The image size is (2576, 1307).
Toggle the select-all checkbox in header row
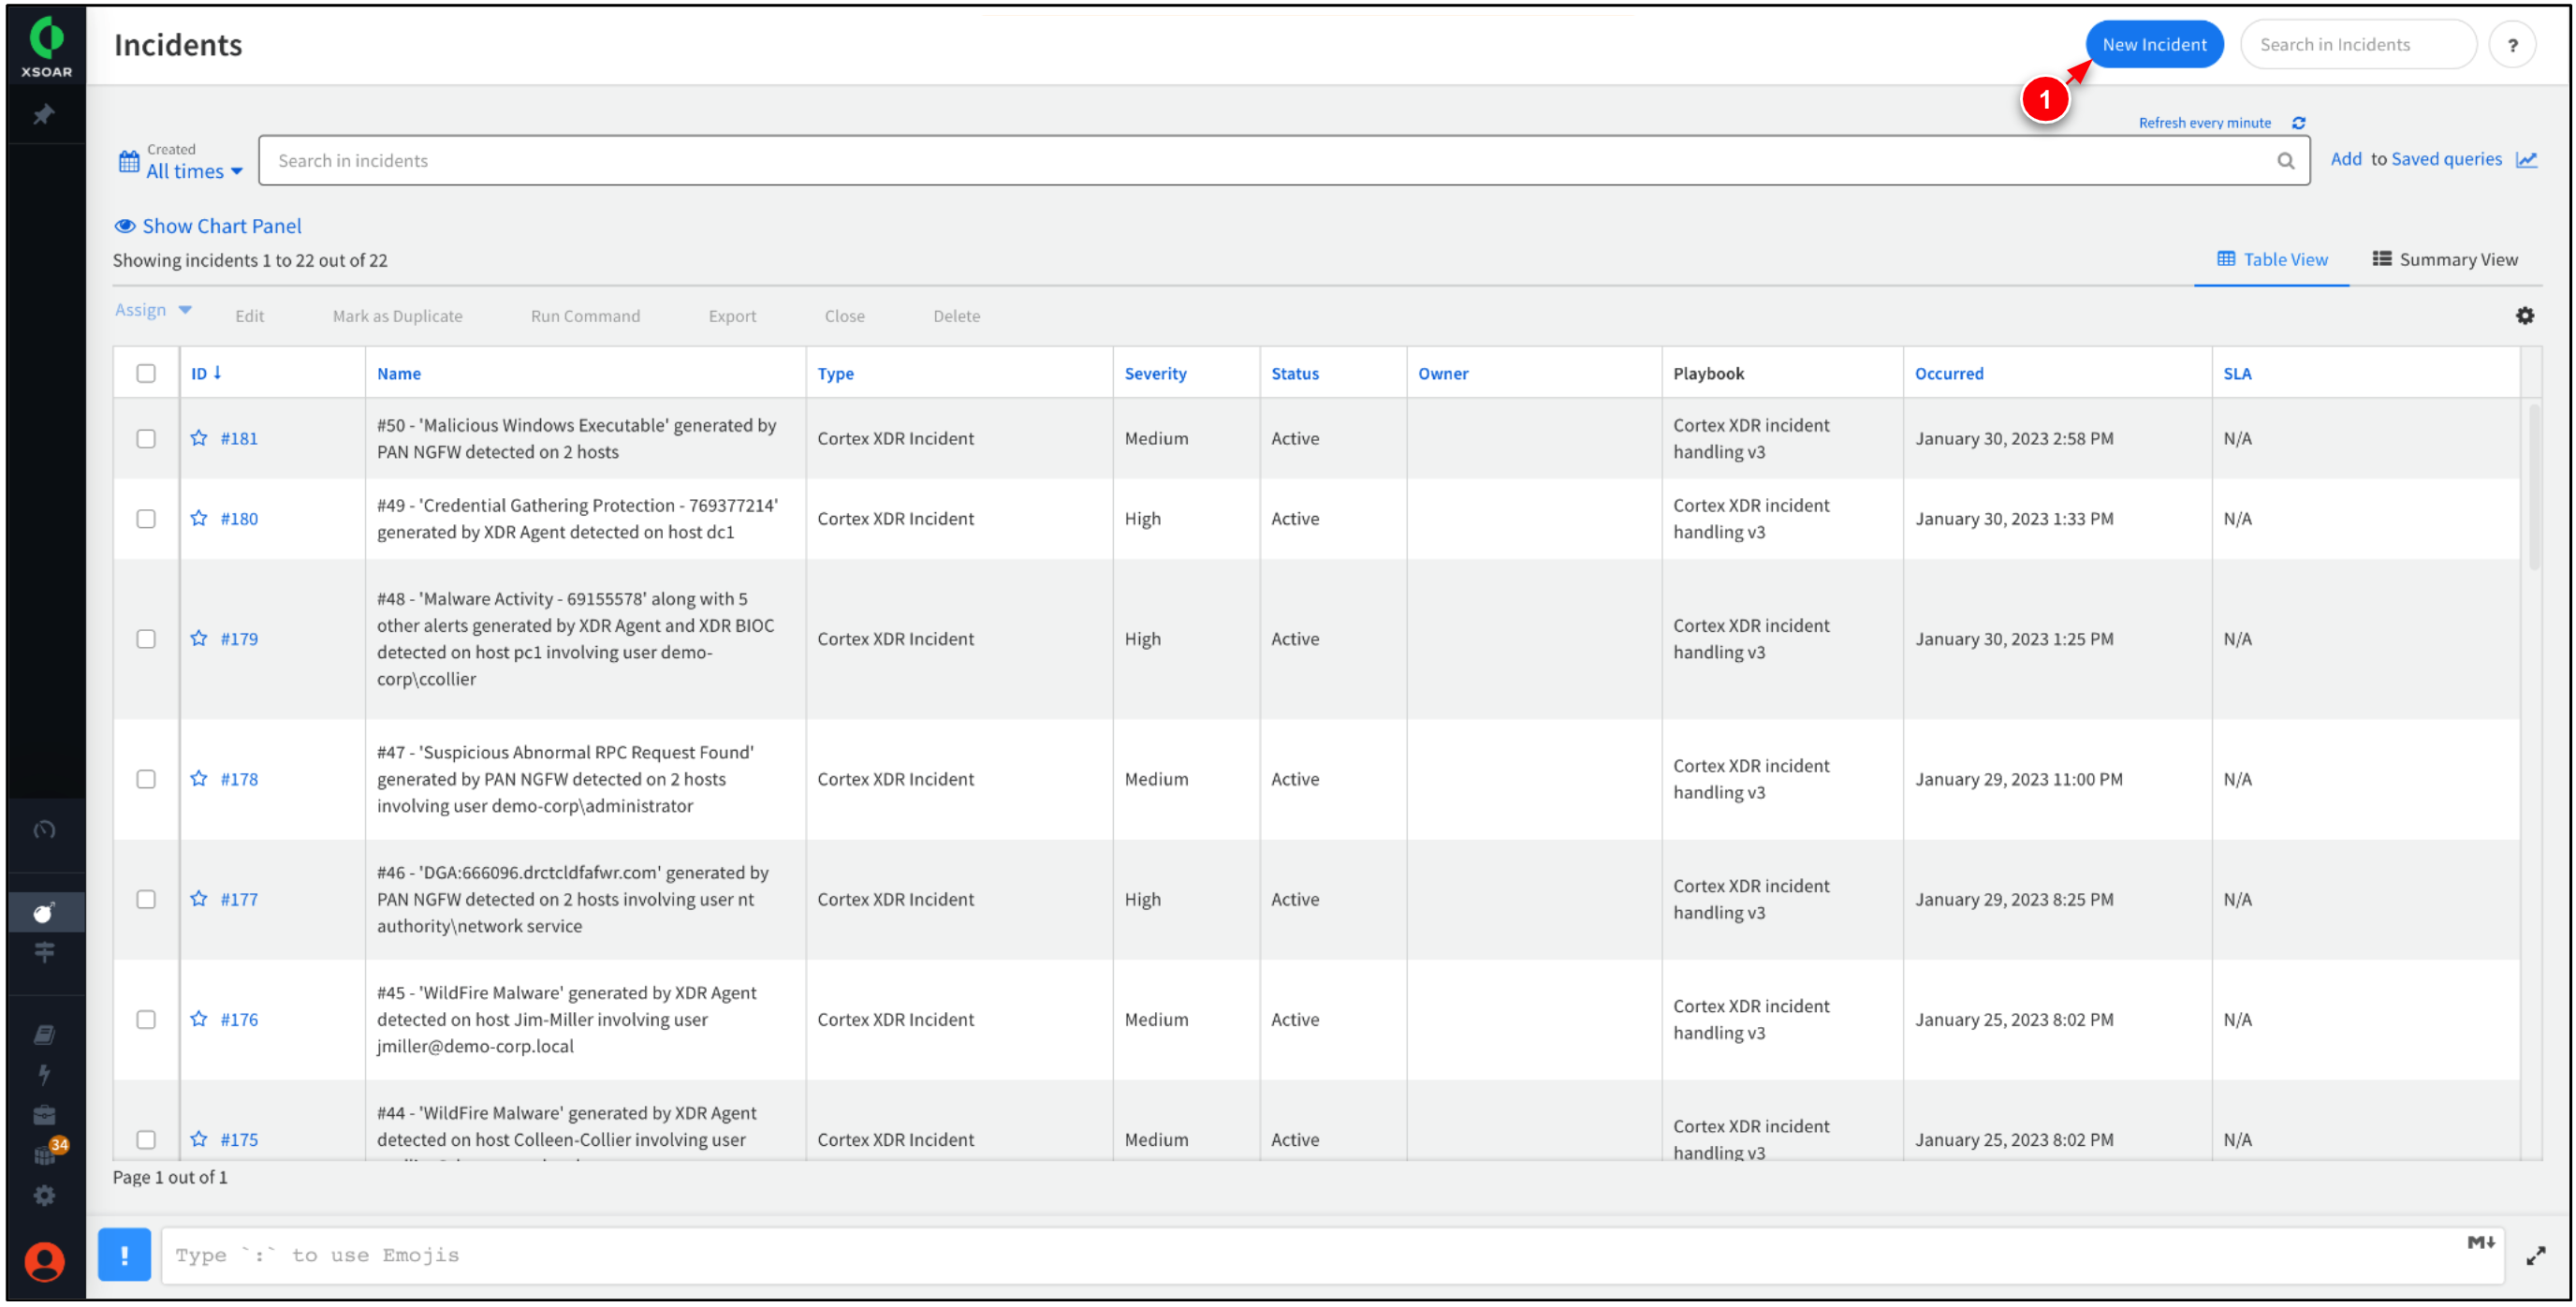147,374
